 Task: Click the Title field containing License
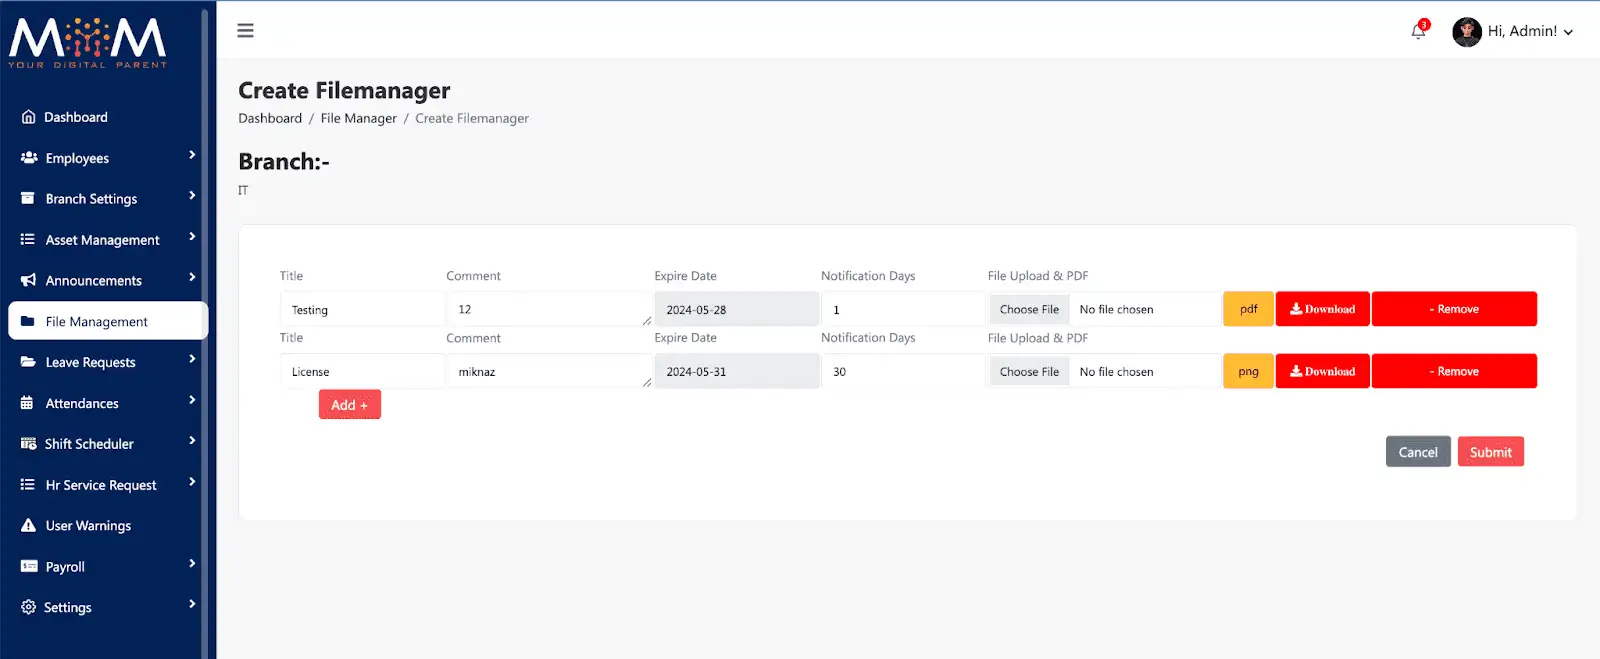(362, 372)
